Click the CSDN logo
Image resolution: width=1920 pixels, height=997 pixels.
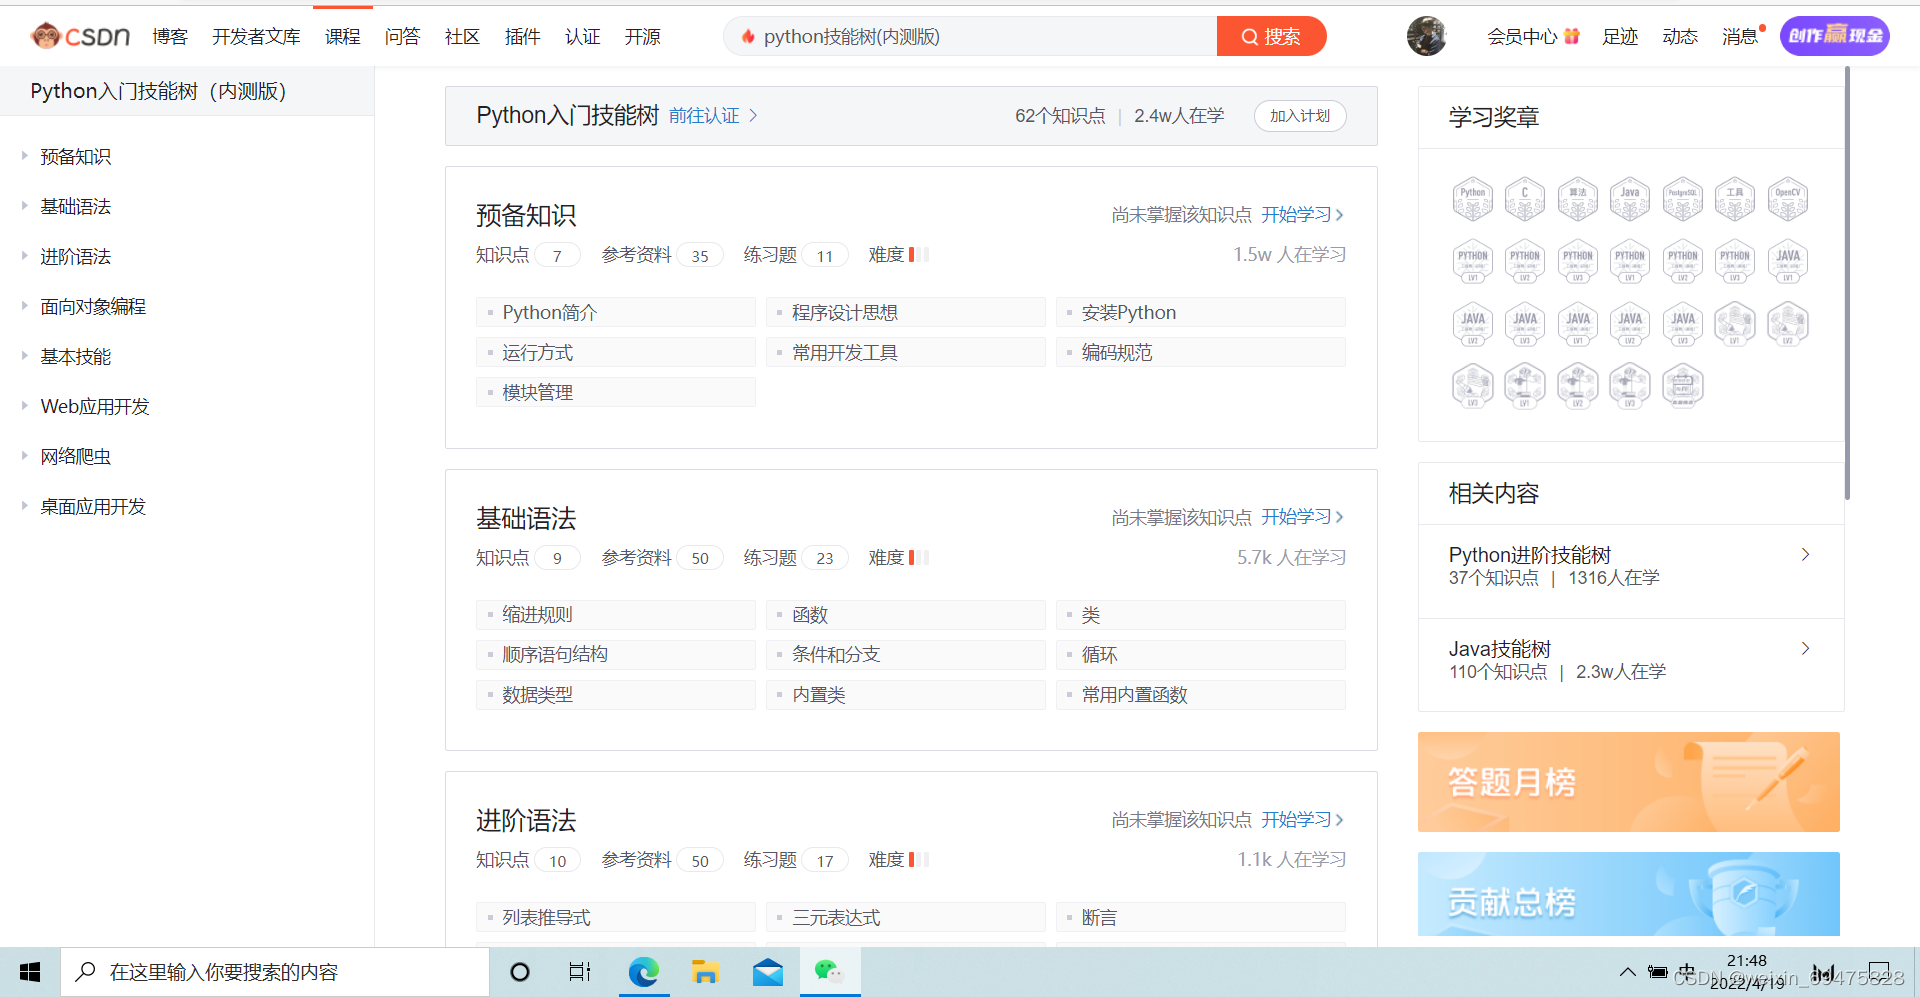80,36
